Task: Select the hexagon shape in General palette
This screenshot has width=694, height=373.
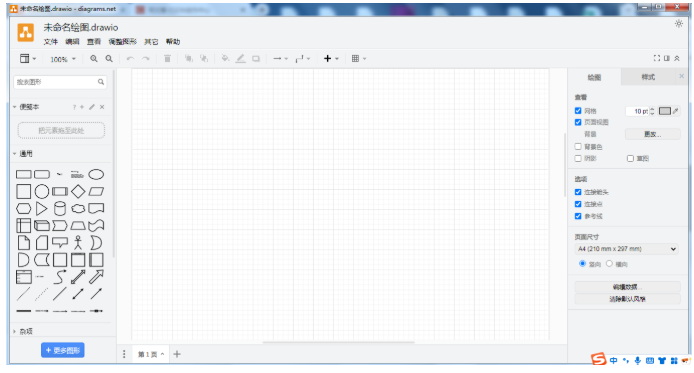Action: (23, 208)
